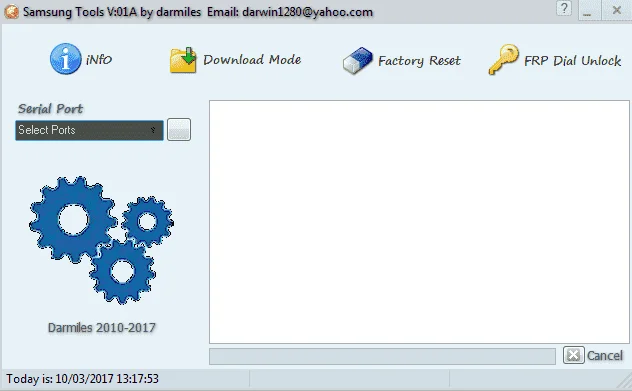Click the resize grip in status bar corner

point(624,382)
